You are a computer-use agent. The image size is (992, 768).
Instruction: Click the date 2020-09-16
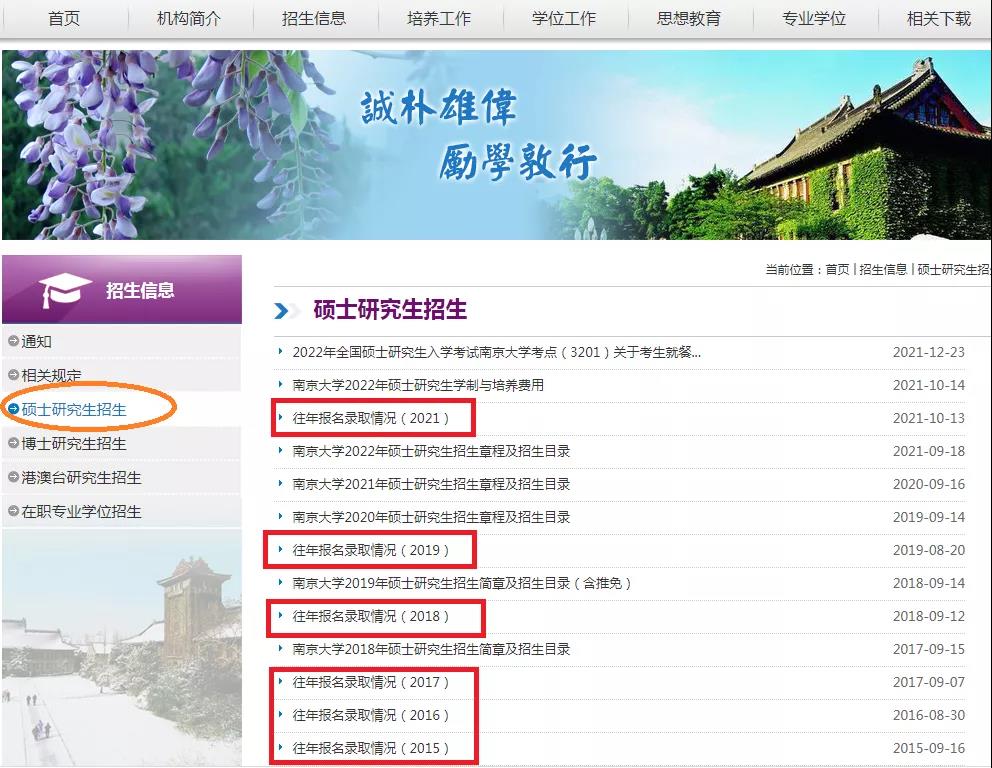tap(929, 484)
